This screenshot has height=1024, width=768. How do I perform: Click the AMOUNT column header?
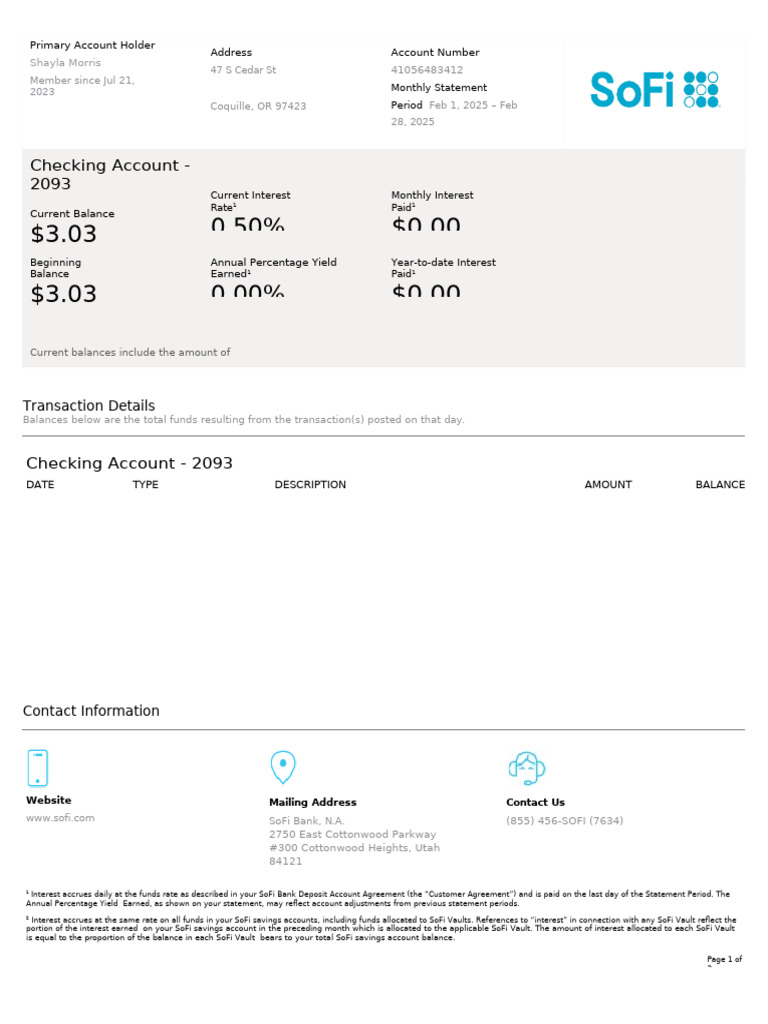pos(608,485)
